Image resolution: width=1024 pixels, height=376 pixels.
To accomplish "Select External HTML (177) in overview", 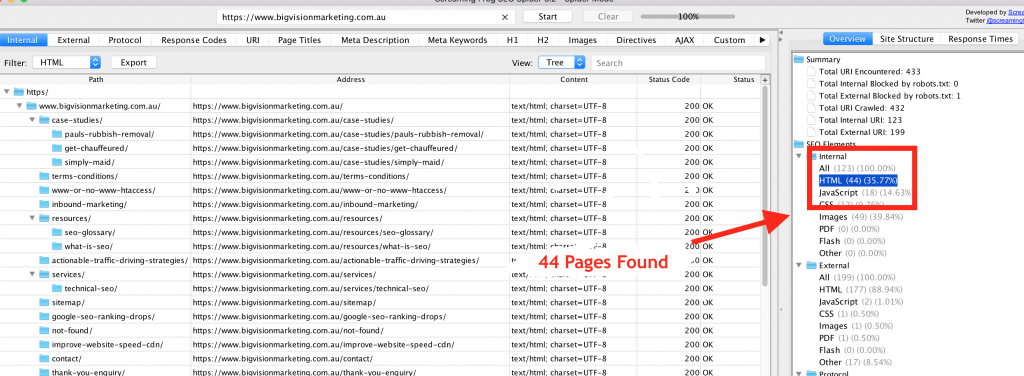I will tap(861, 290).
